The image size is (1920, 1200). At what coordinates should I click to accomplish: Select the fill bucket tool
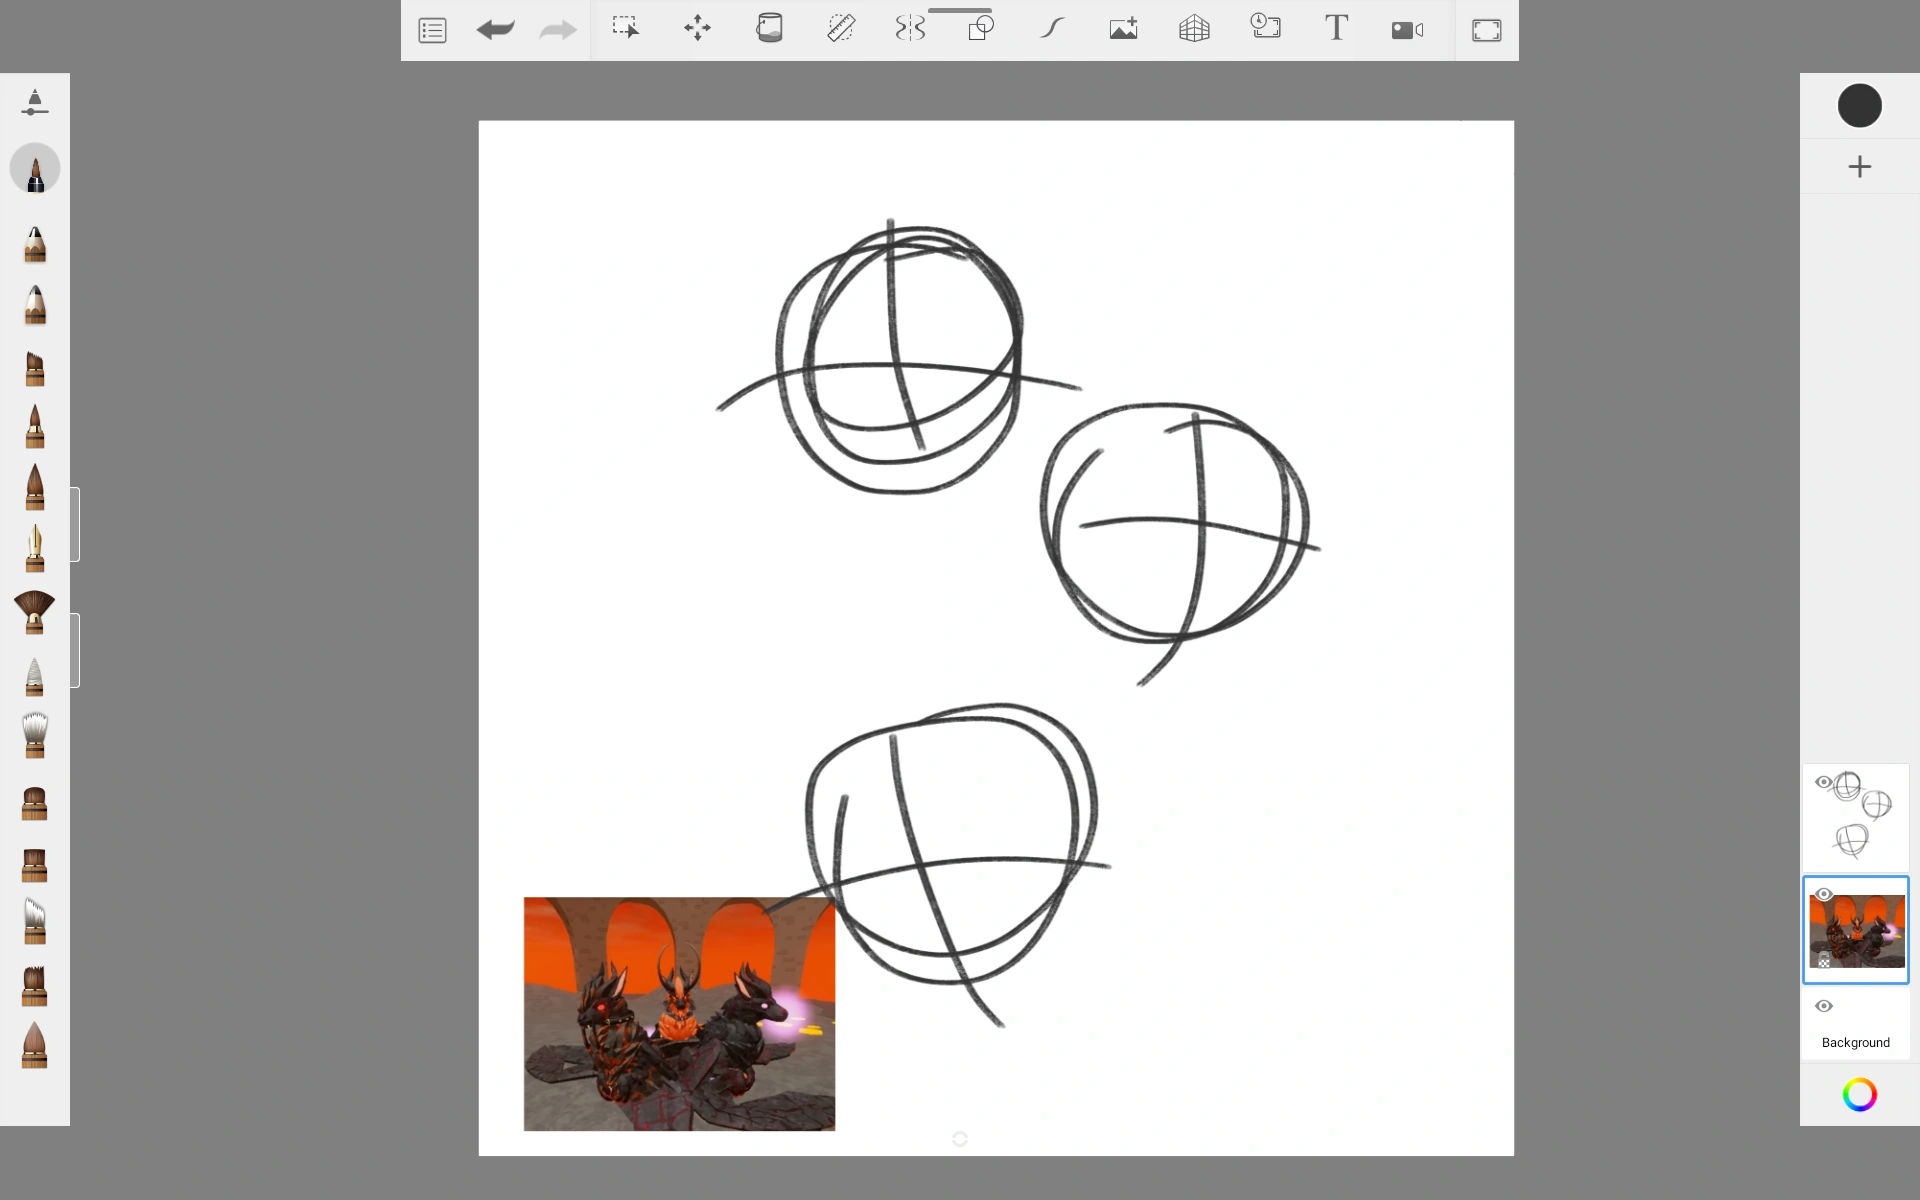pyautogui.click(x=769, y=28)
